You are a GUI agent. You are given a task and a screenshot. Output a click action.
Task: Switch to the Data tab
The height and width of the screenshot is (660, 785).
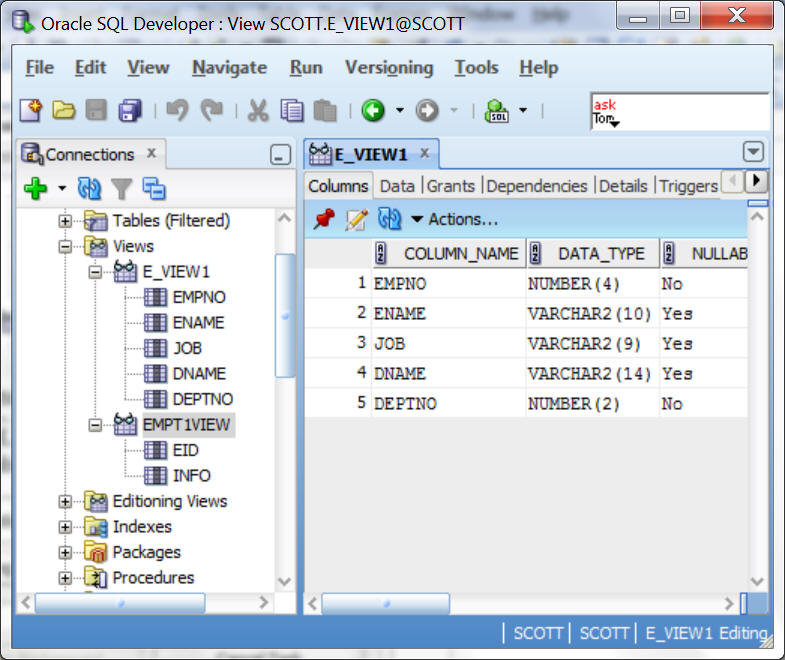[x=397, y=186]
